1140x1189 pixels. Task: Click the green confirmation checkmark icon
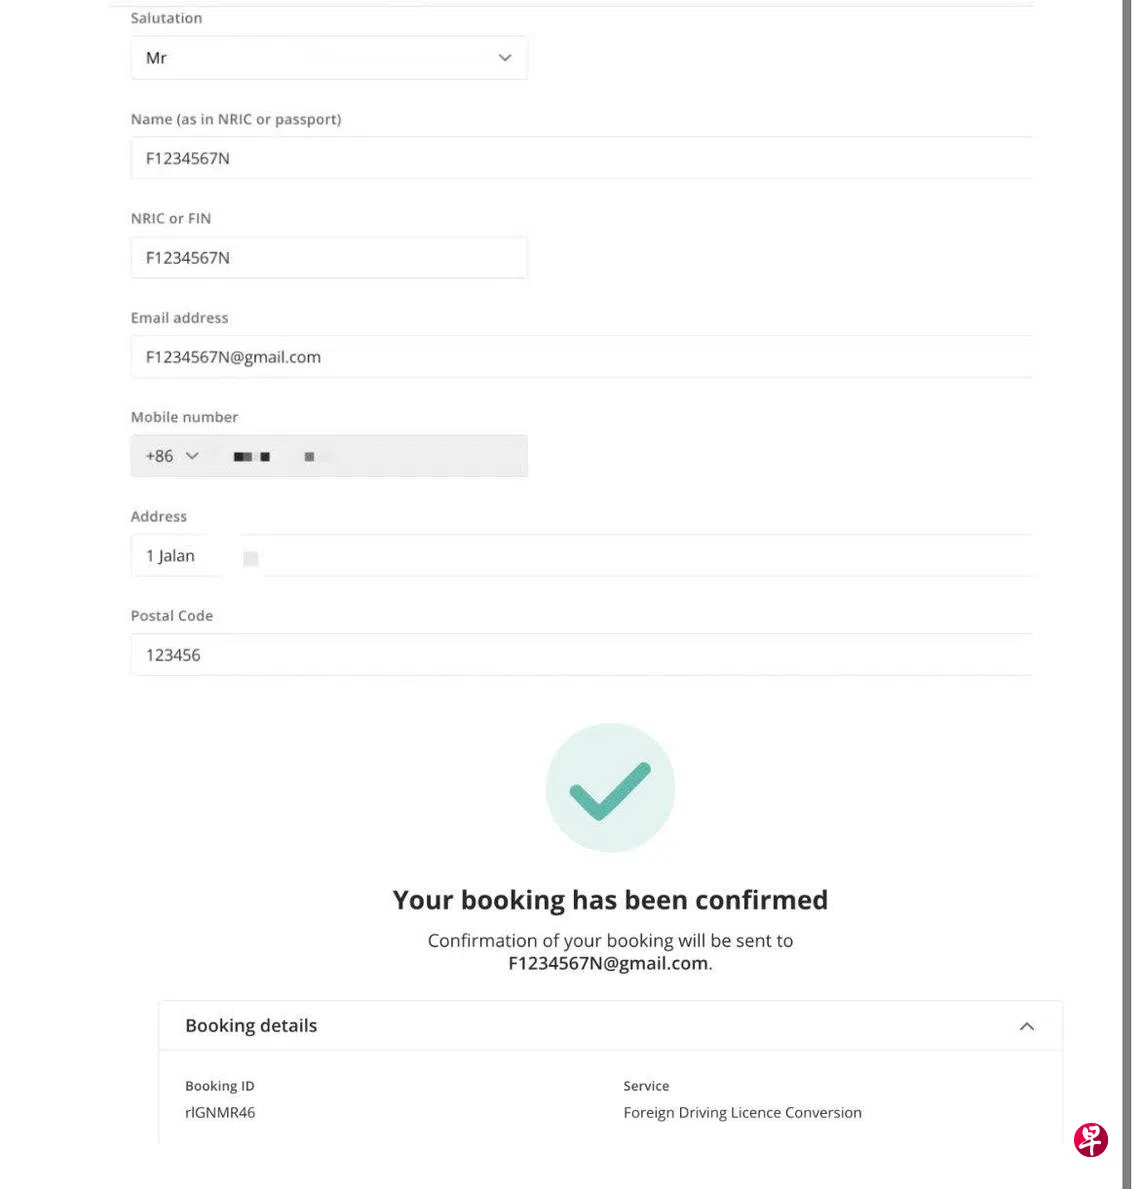click(610, 788)
